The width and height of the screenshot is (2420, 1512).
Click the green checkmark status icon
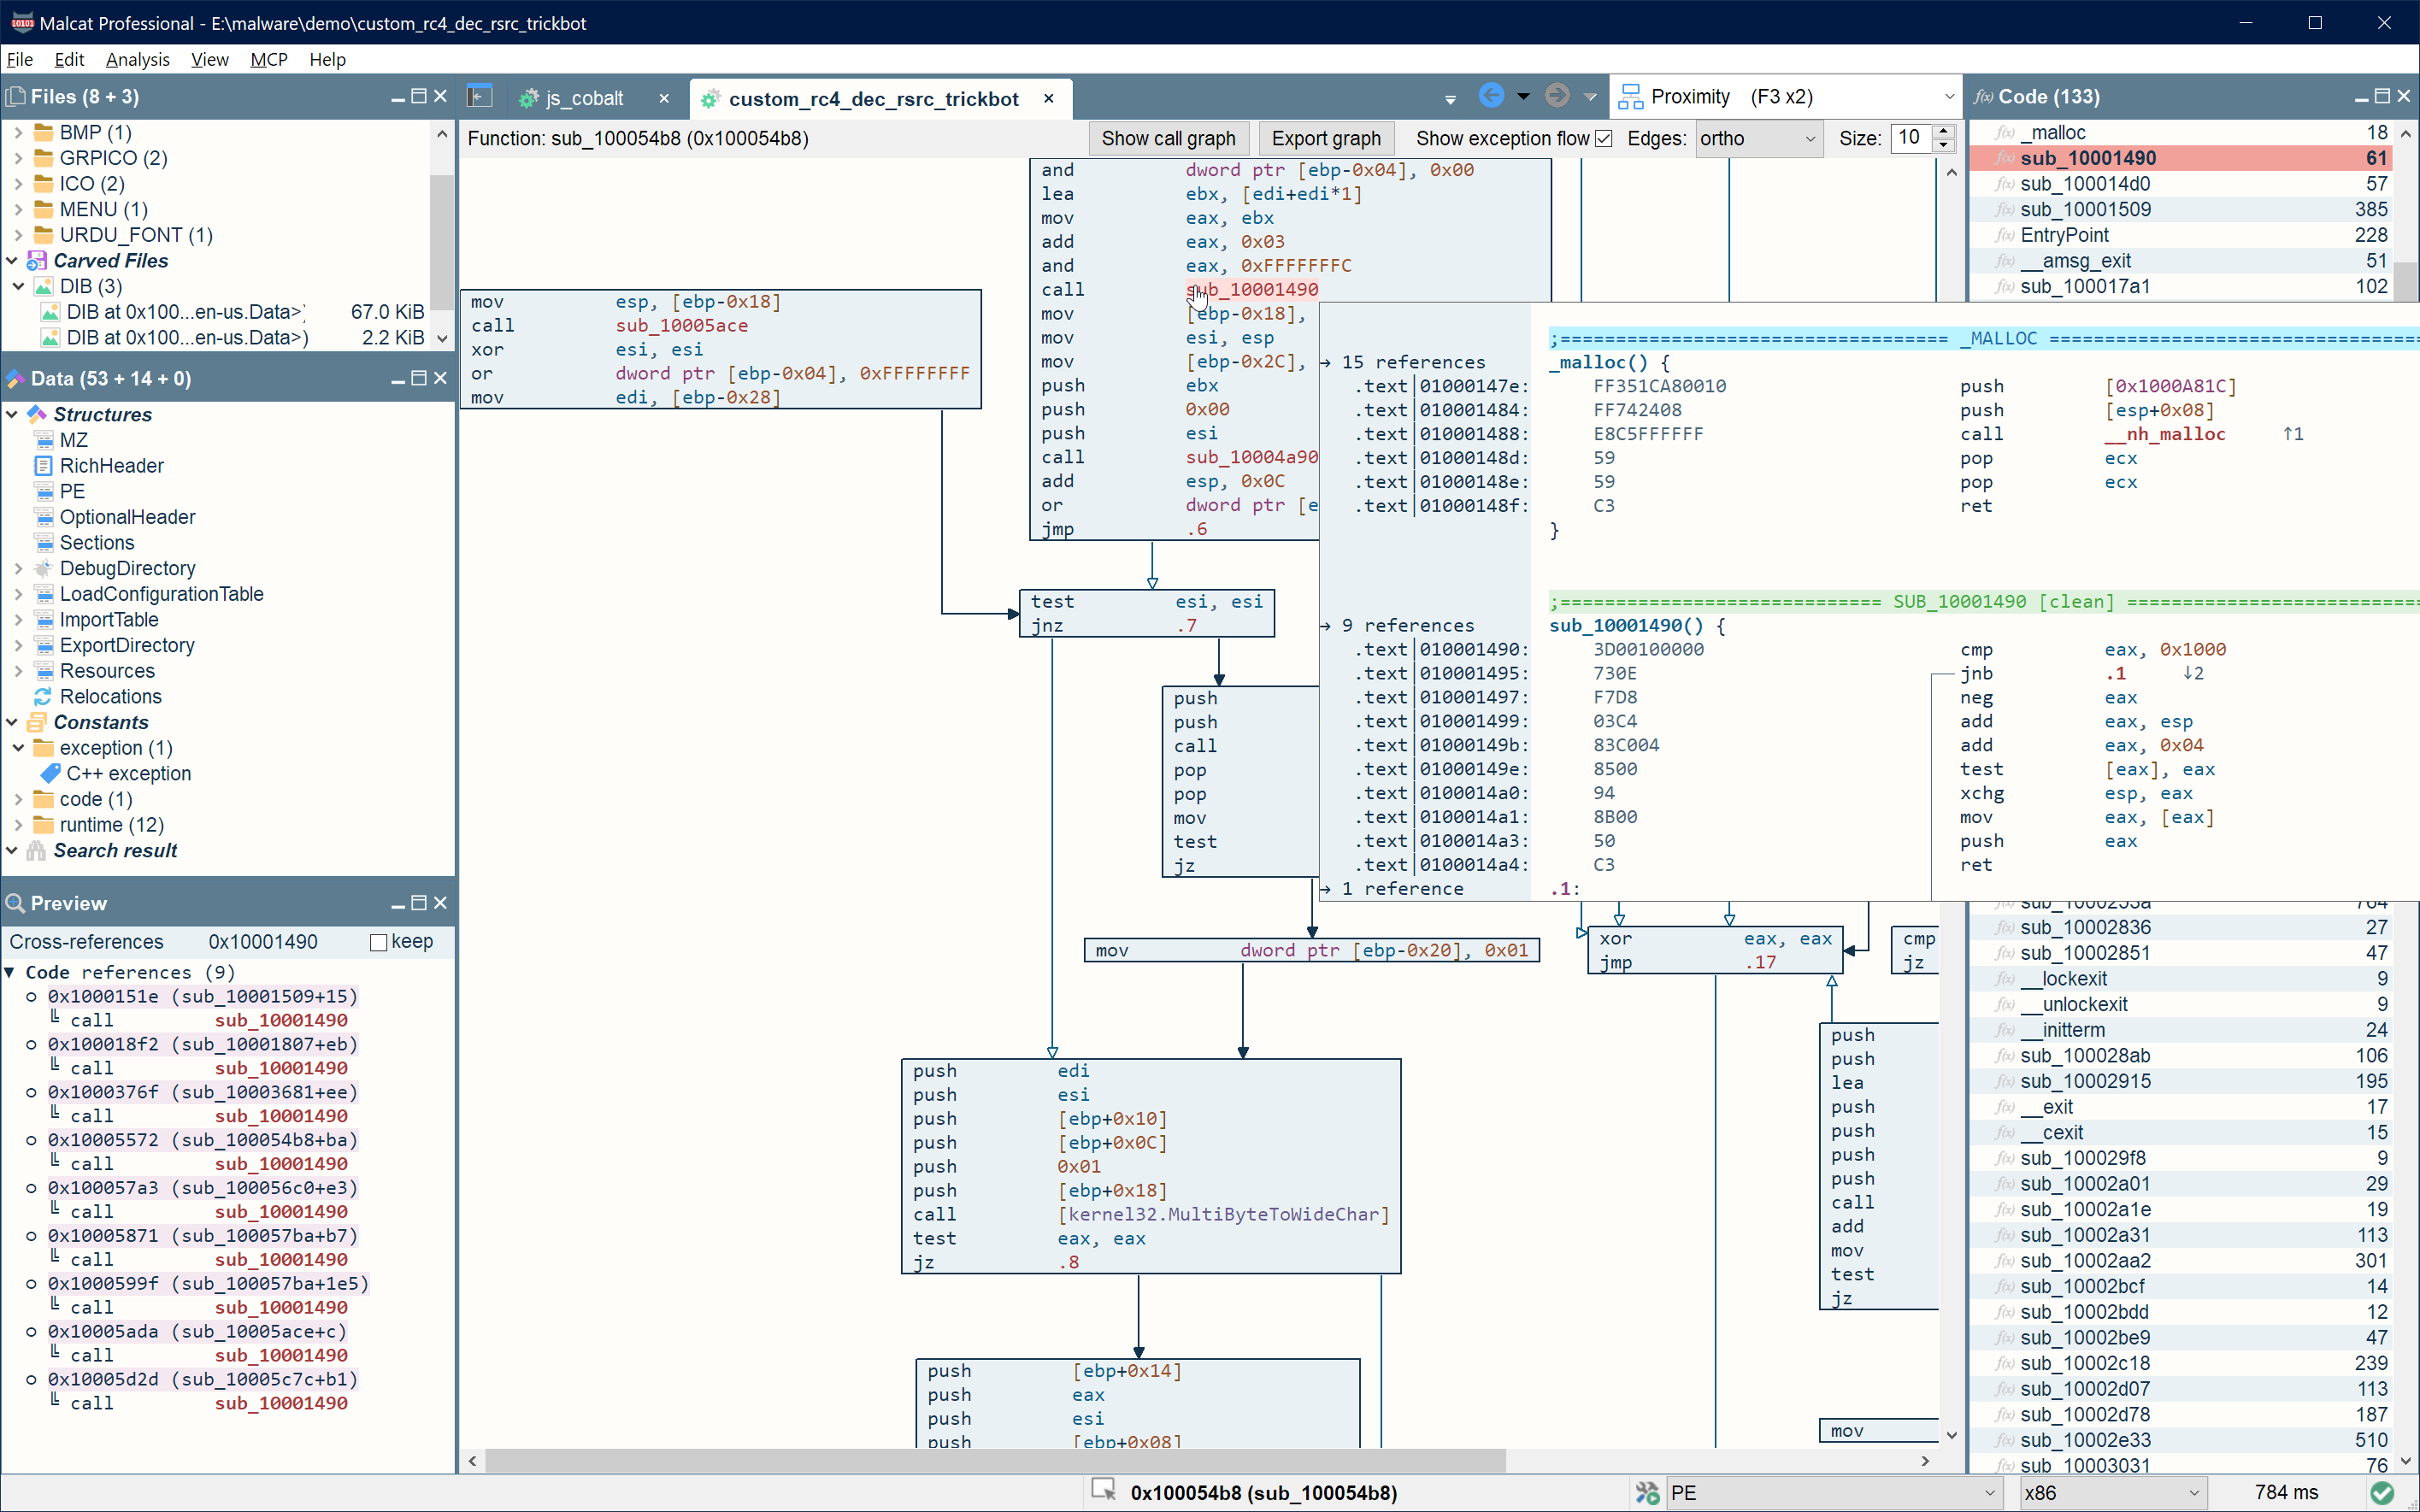[x=2383, y=1493]
